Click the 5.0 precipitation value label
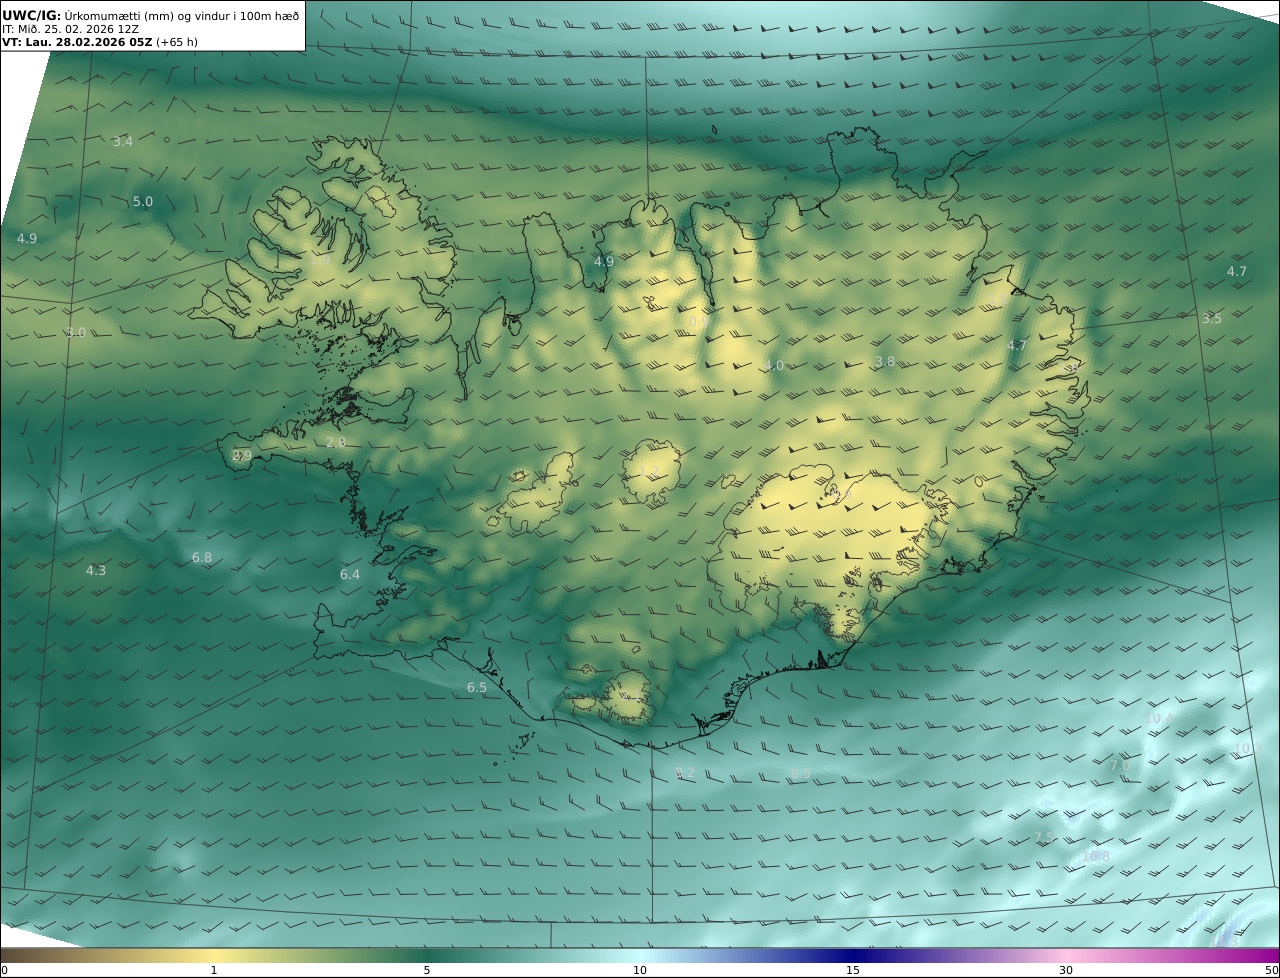 143,202
